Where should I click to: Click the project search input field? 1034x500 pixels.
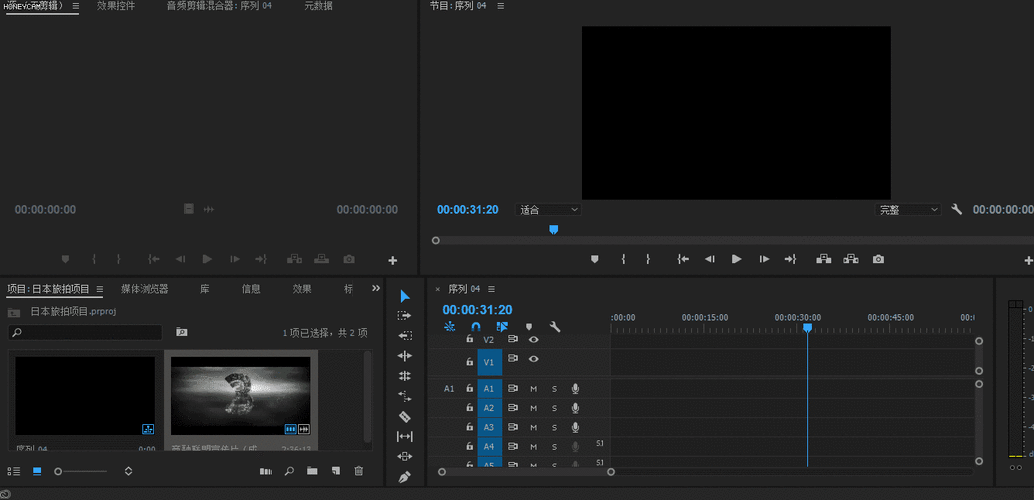(85, 332)
